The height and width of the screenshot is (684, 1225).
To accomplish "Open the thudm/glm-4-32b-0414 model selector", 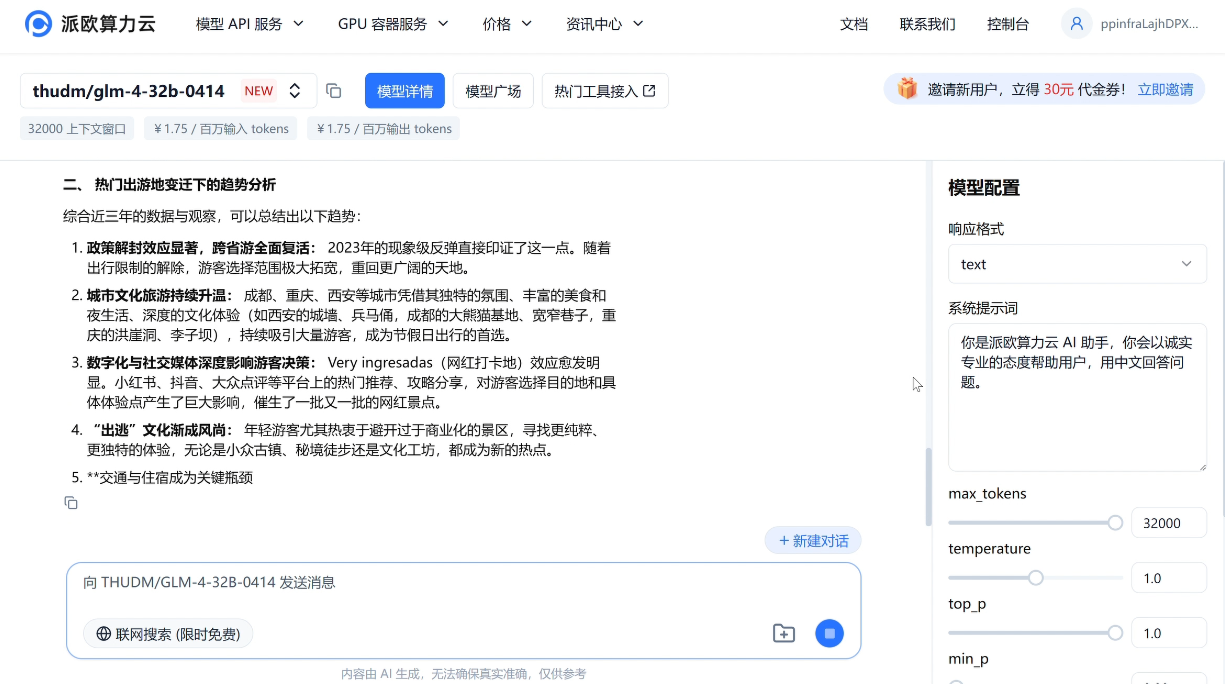I will (168, 91).
